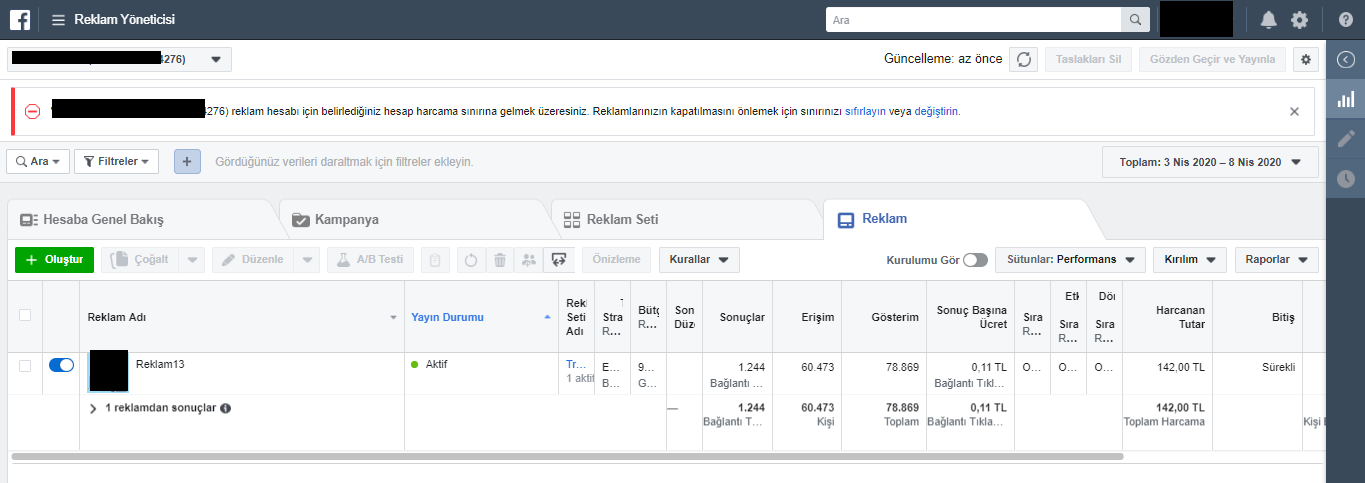Click the pencil edit icon in sidebar
1365x483 pixels.
pyautogui.click(x=1346, y=139)
